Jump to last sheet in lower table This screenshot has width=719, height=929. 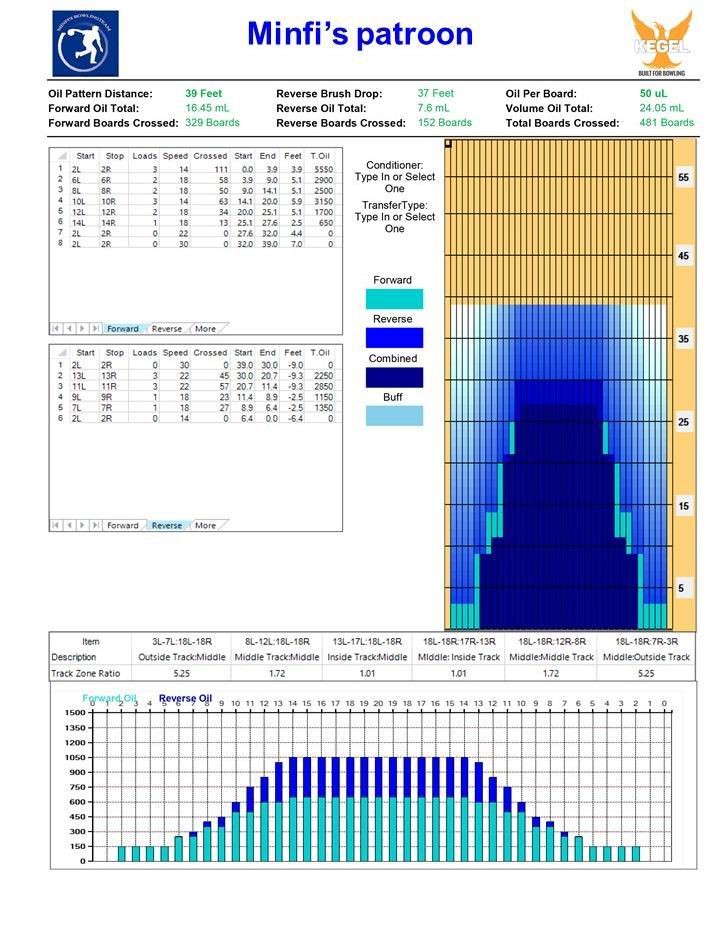[x=95, y=525]
